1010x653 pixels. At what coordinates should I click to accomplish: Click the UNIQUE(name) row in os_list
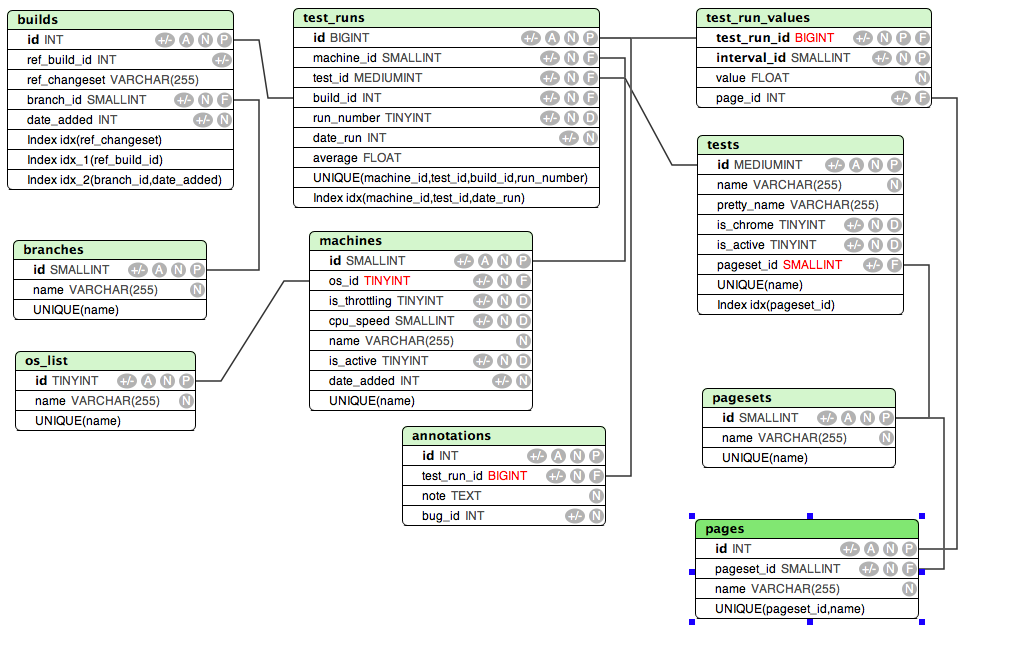coord(106,421)
